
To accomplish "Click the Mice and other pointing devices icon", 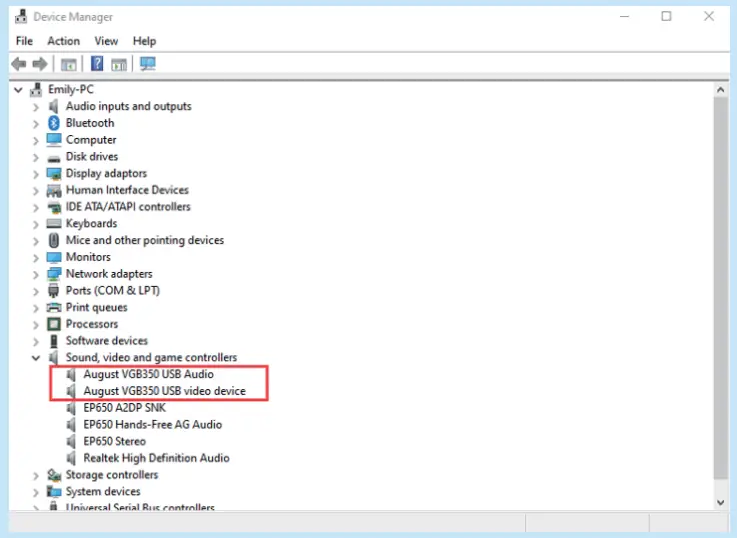I will 54,240.
